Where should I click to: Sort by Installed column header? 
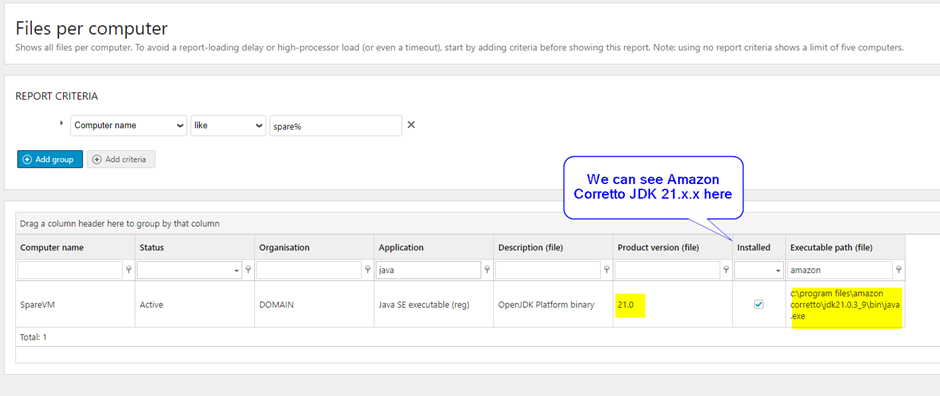(759, 247)
